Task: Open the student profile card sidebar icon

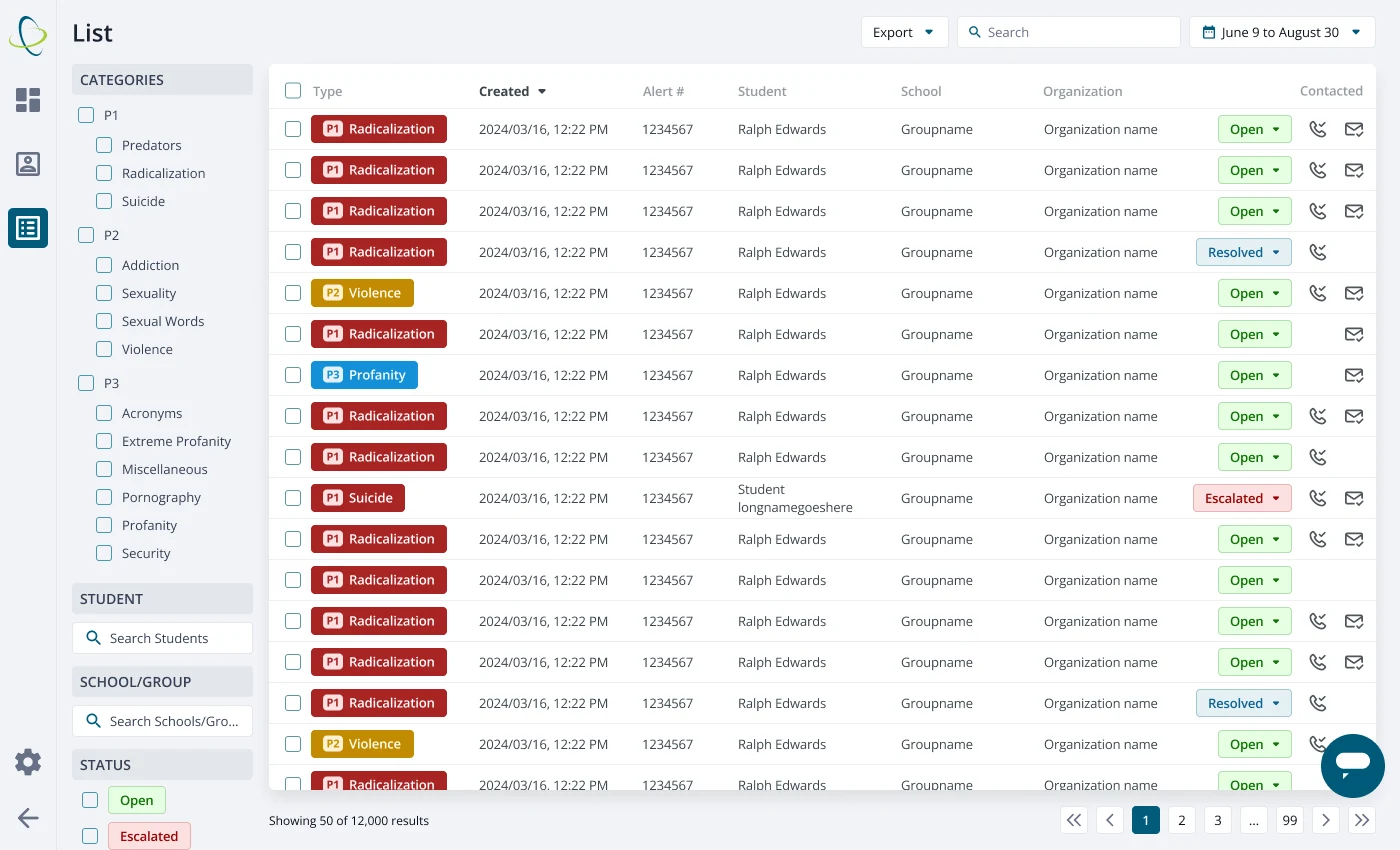Action: [28, 164]
